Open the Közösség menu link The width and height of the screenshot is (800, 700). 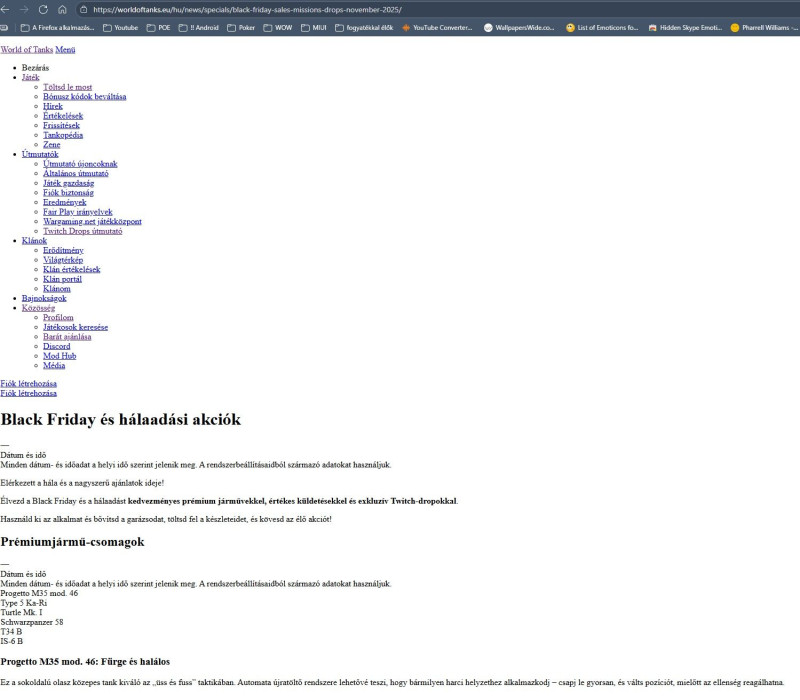point(38,308)
